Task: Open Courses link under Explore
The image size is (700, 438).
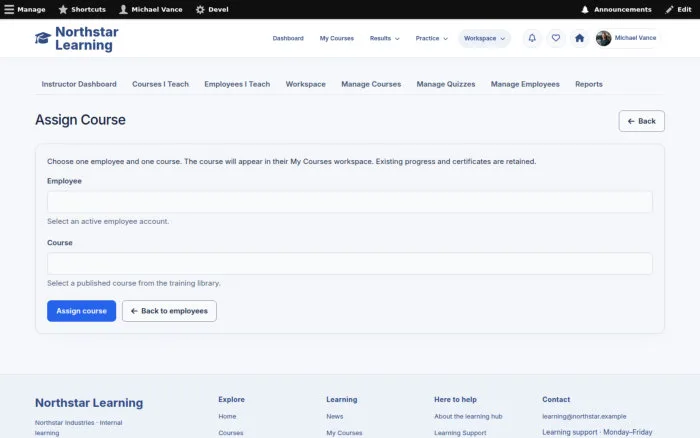Action: [231, 433]
